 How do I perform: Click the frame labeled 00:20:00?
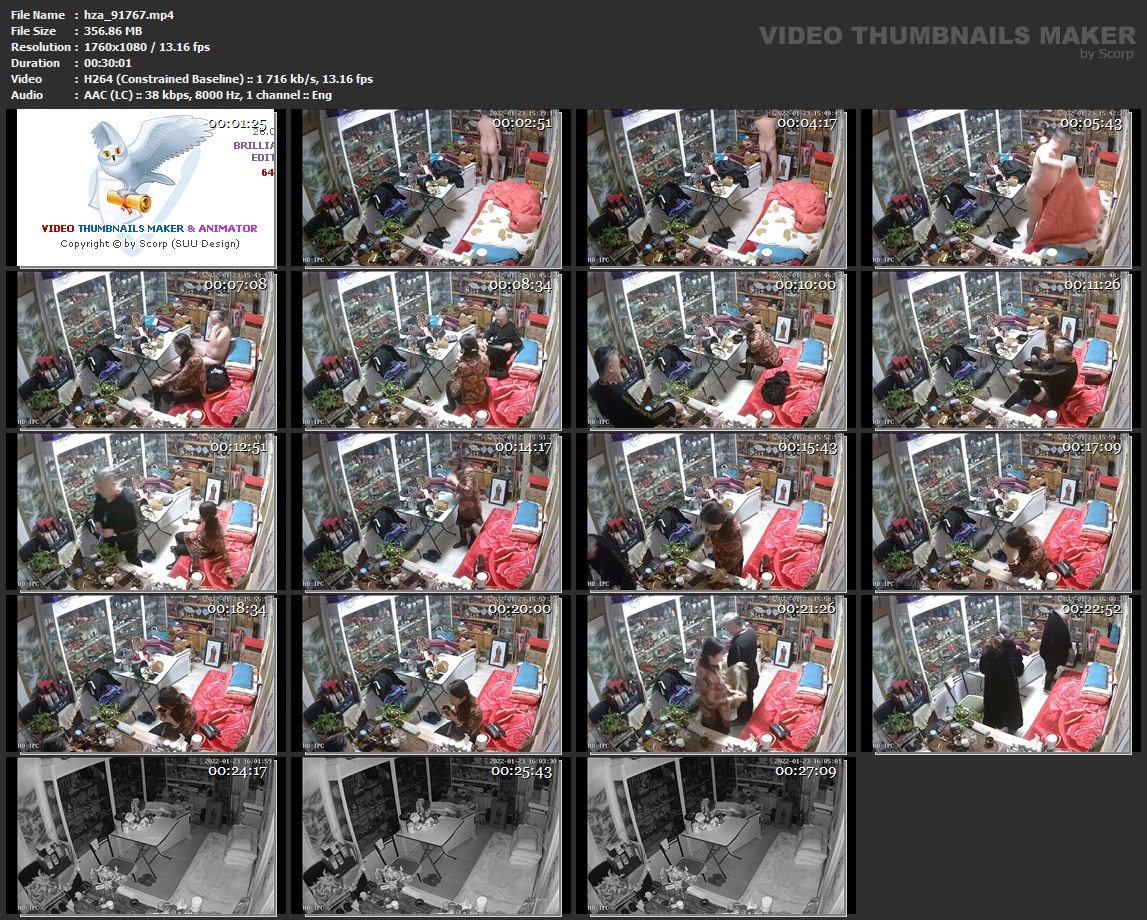431,674
